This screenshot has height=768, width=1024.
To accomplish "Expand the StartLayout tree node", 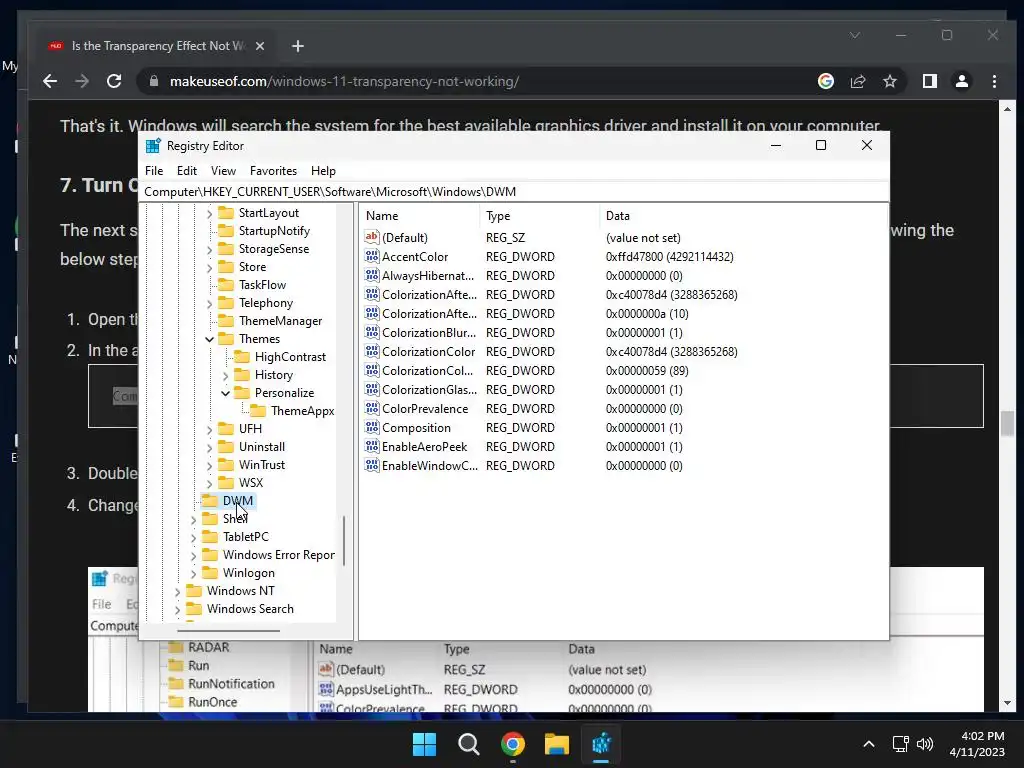I will [x=209, y=214].
